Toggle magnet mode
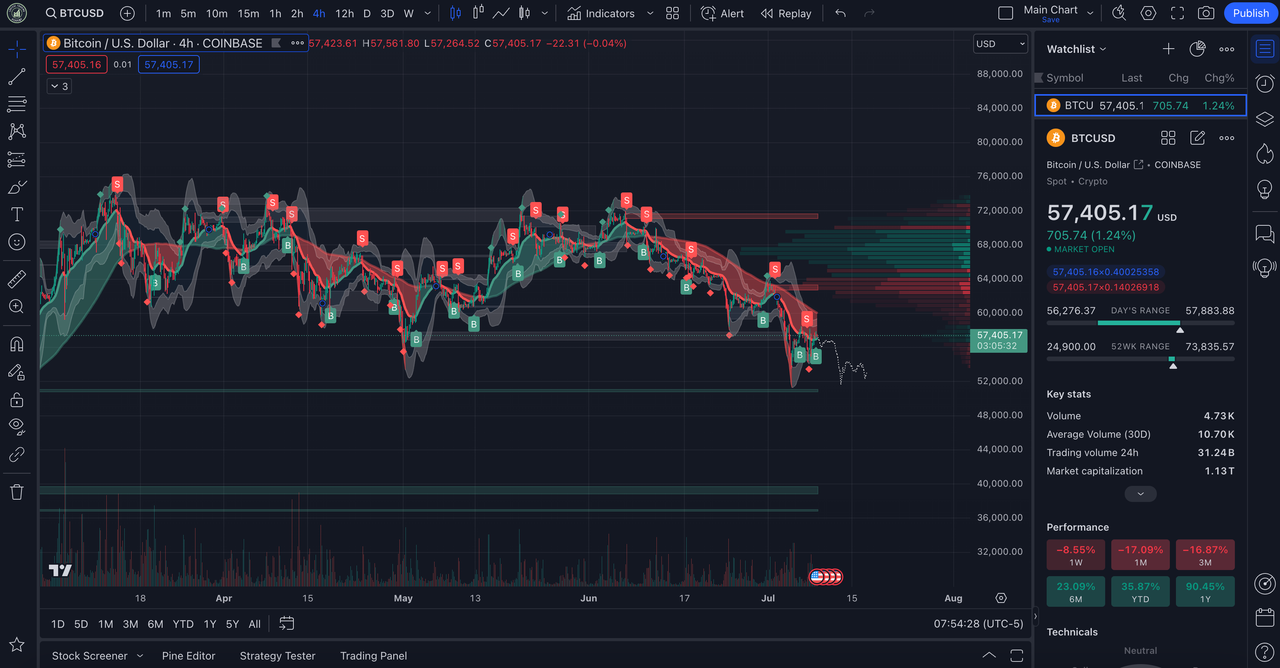This screenshot has width=1280, height=668. pos(17,344)
